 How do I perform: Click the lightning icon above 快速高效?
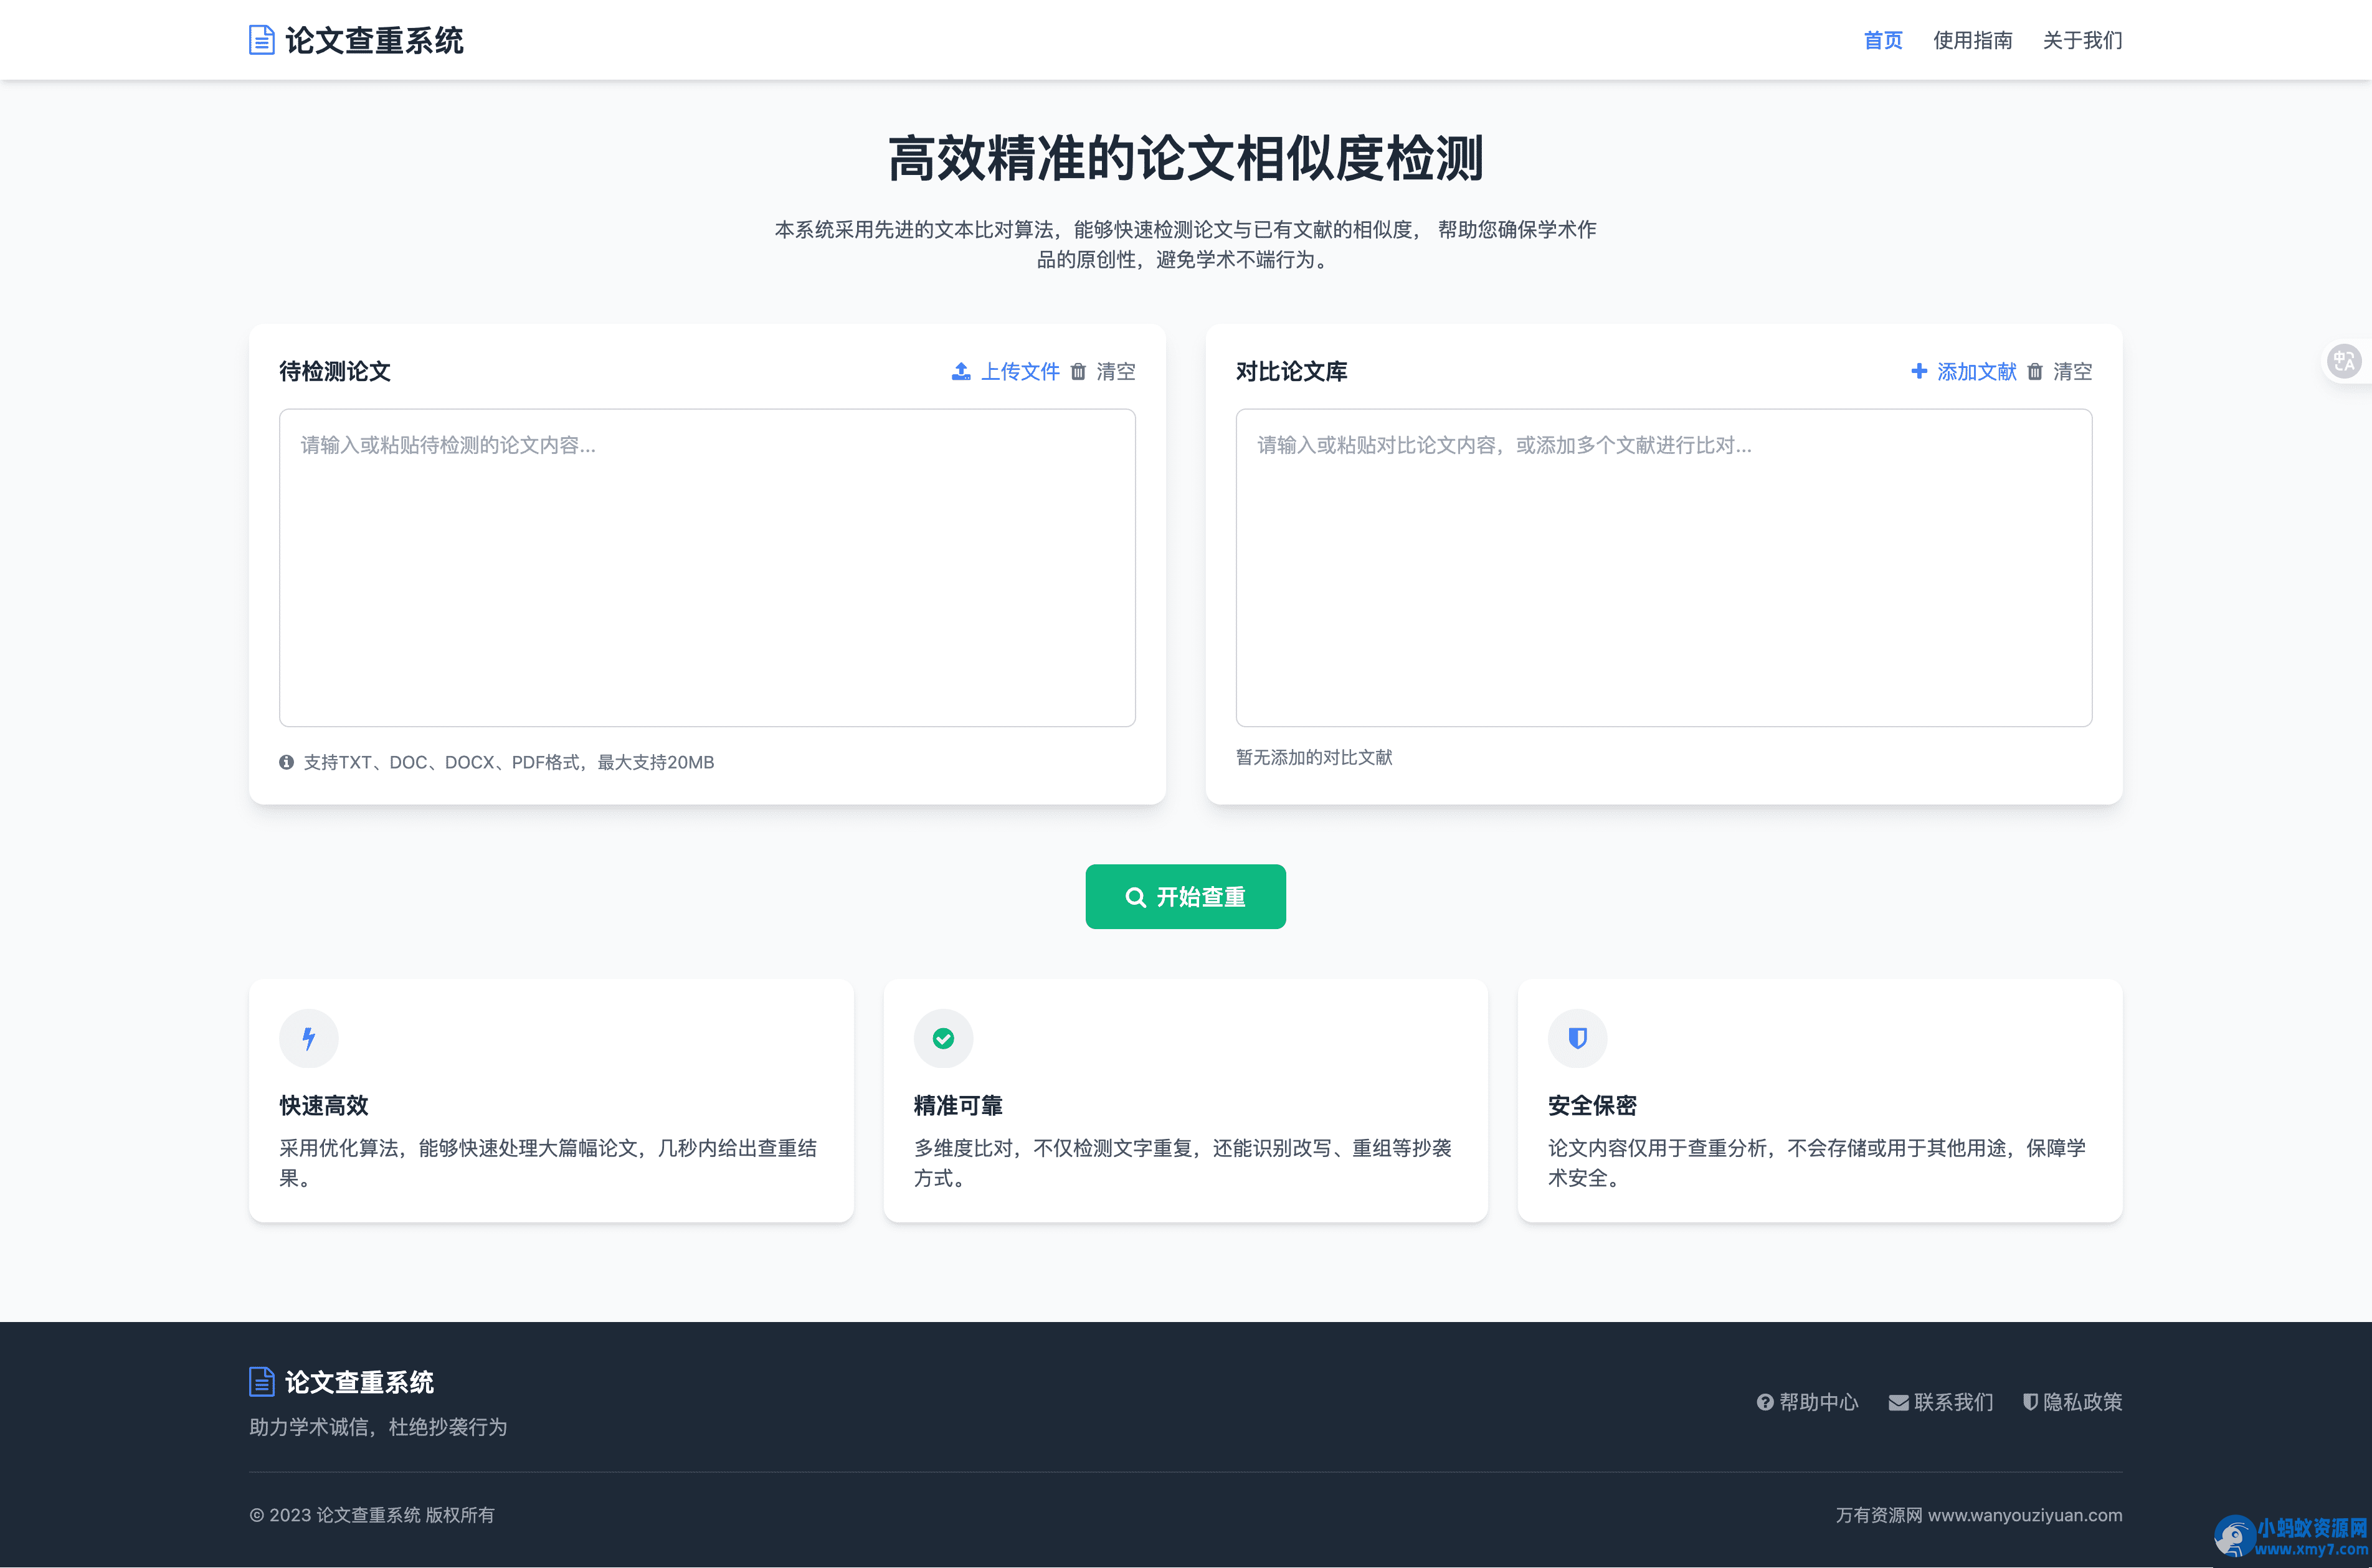tap(308, 1038)
